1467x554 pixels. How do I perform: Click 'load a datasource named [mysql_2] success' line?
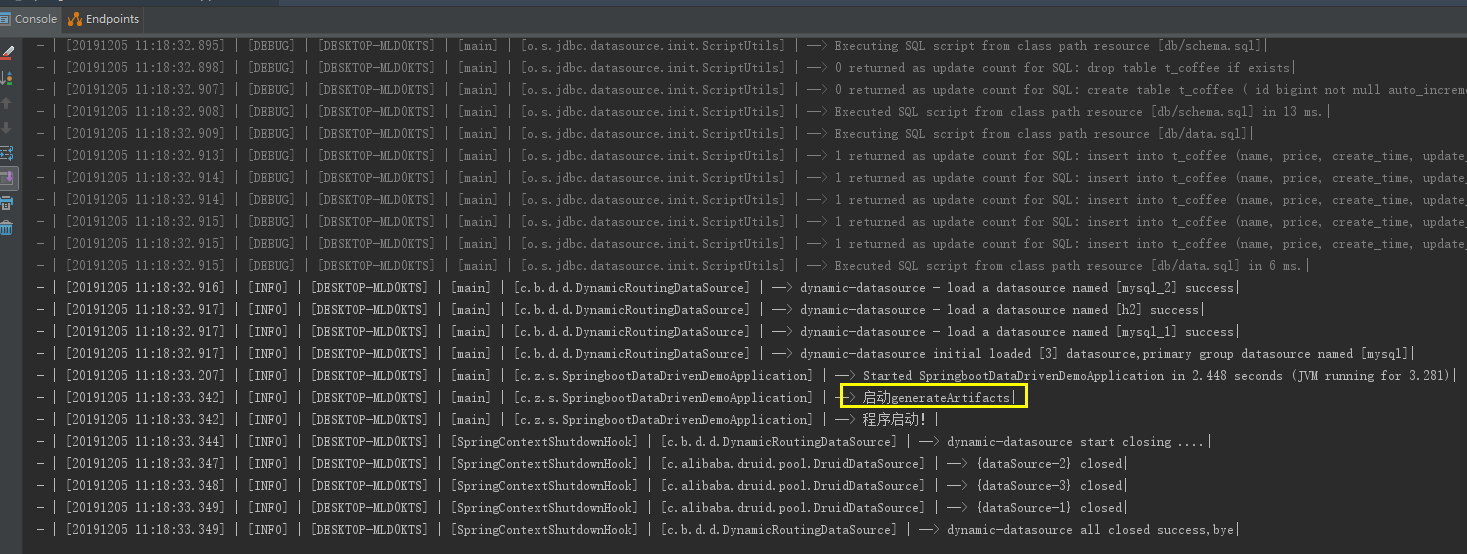637,288
